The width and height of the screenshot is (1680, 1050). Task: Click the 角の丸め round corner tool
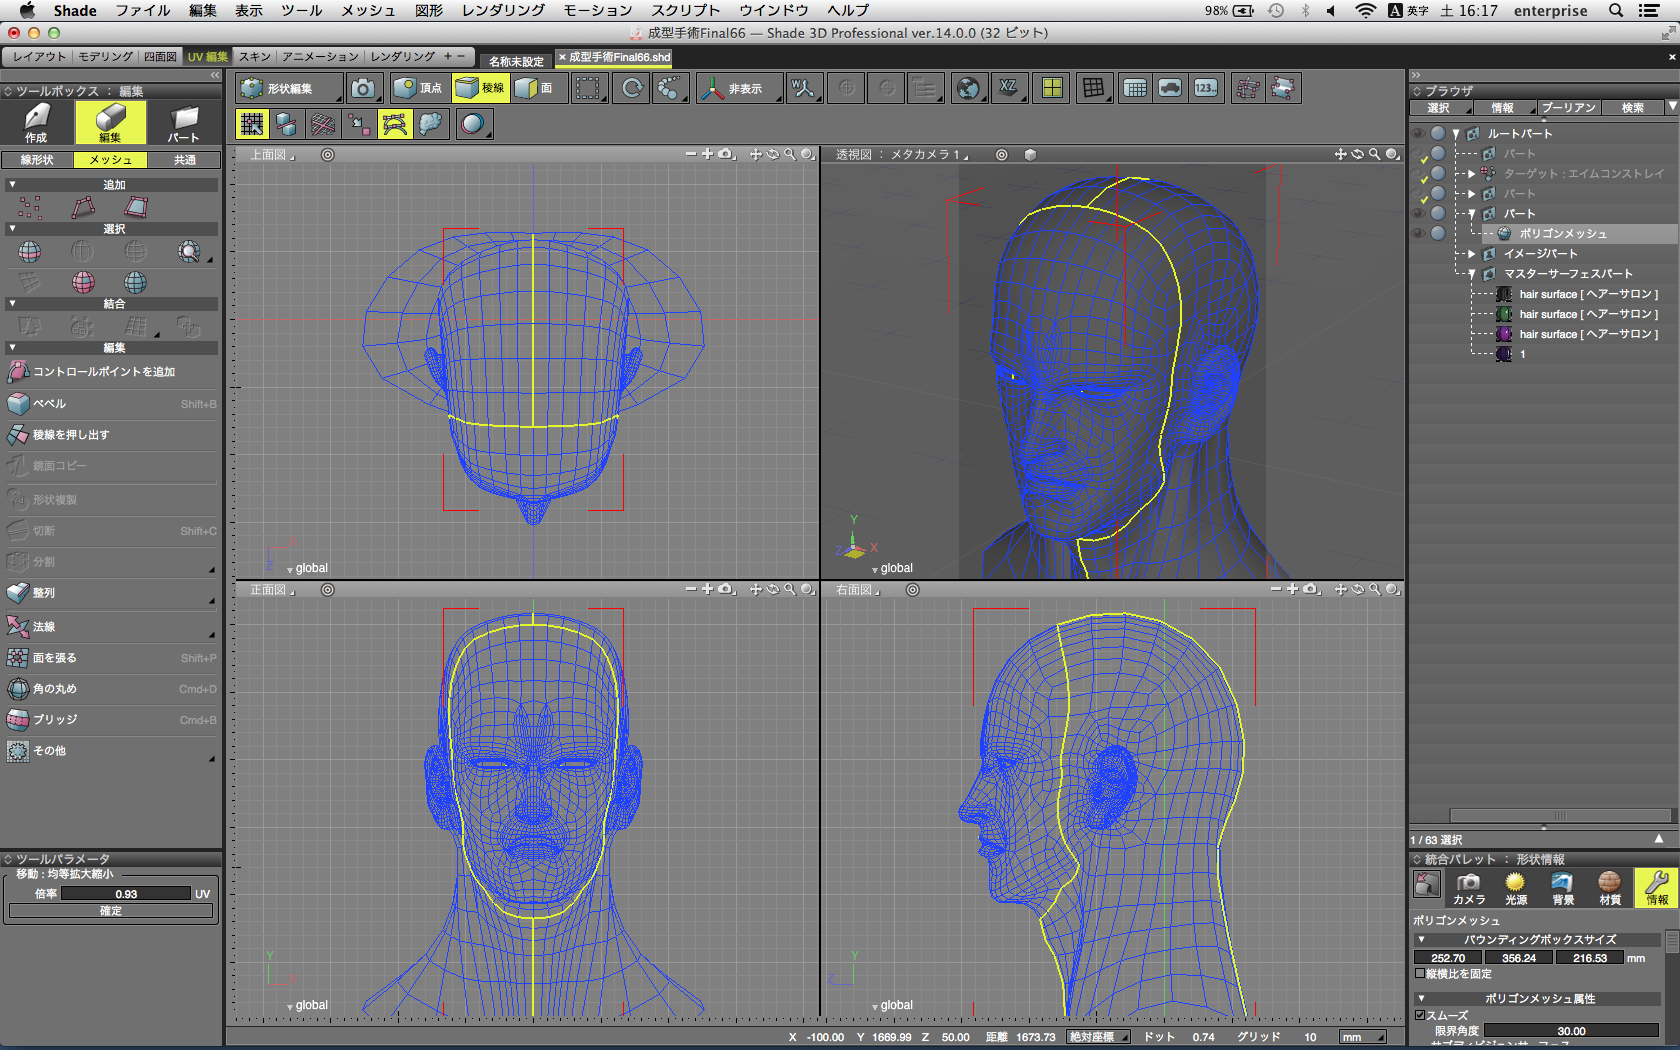coord(55,689)
